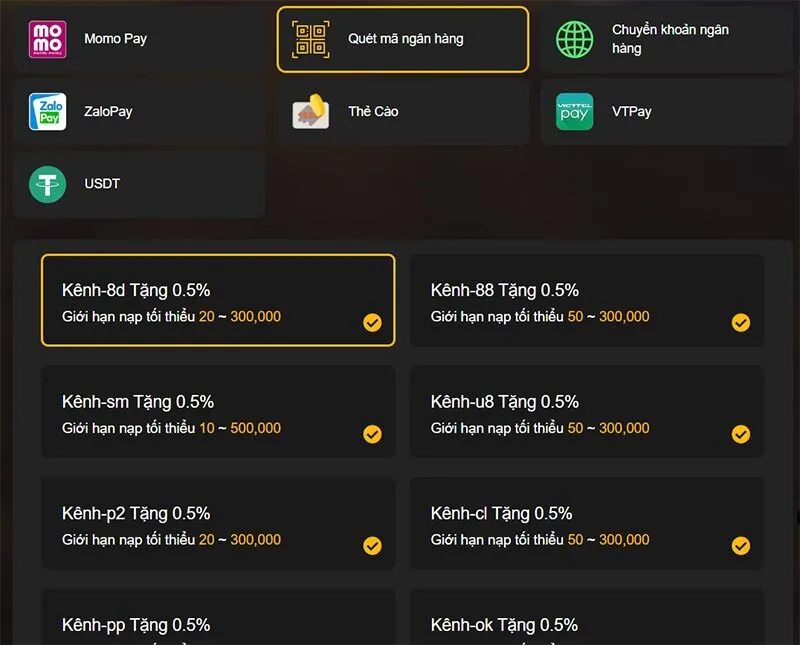
Task: Choose the USDT payment method
Action: coord(137,184)
